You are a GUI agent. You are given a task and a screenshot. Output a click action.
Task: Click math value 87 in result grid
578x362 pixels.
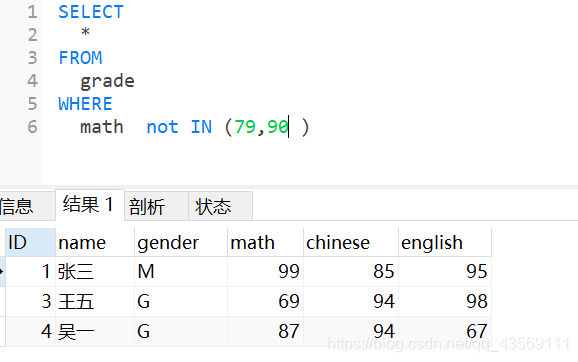265,331
